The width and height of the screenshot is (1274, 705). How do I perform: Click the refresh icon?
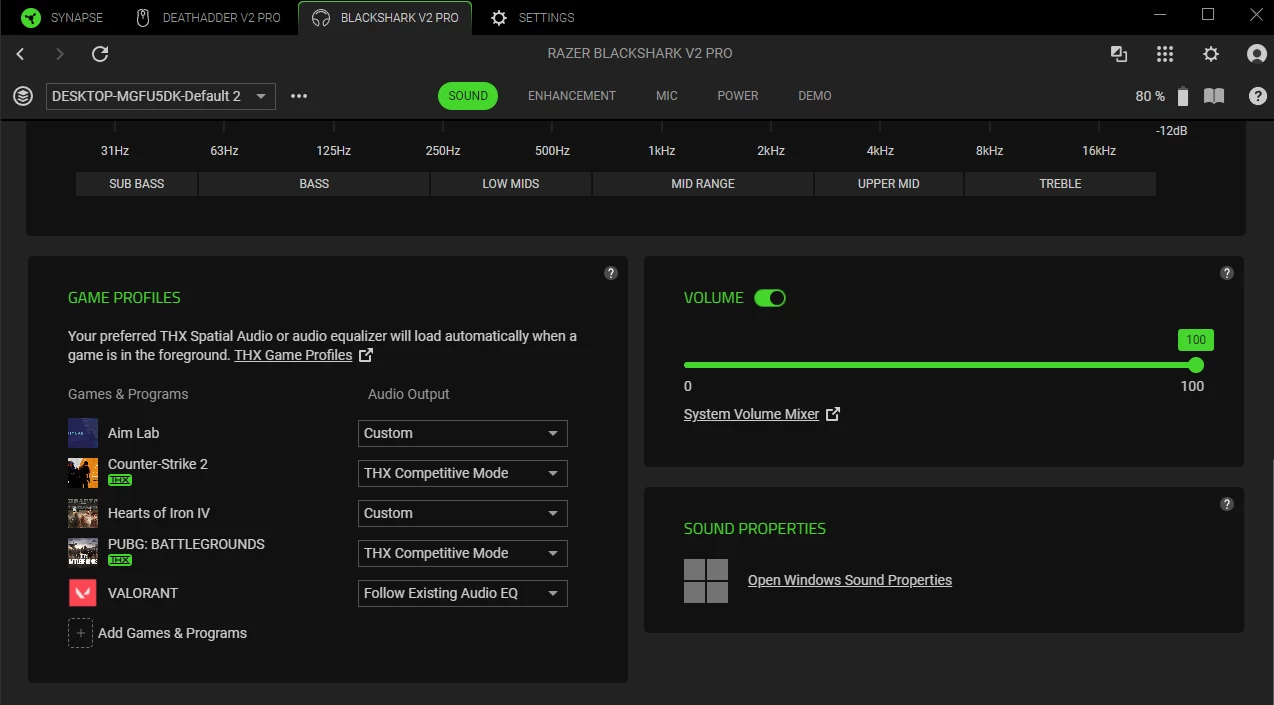[x=100, y=54]
